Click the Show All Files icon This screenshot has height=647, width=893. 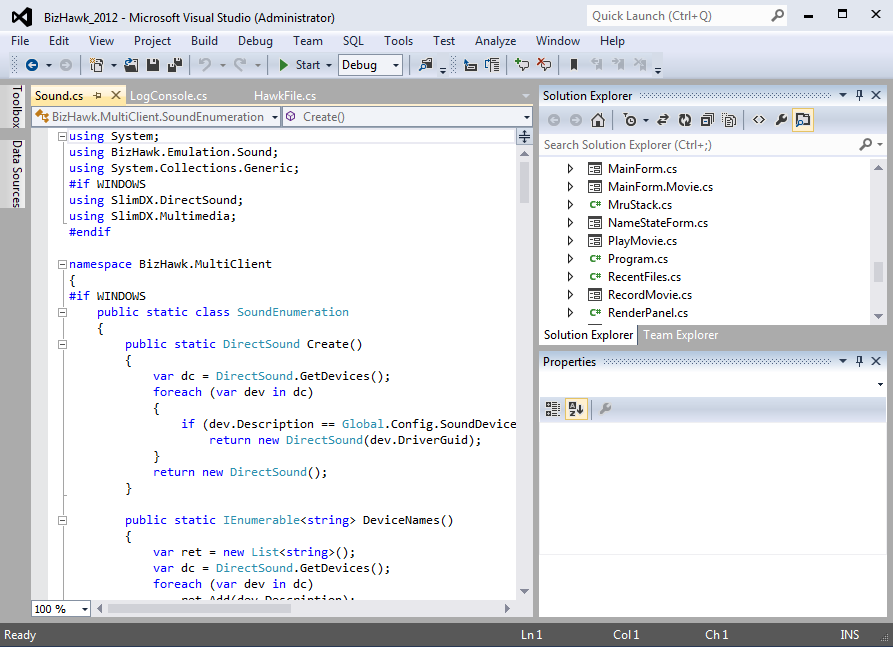click(x=729, y=120)
